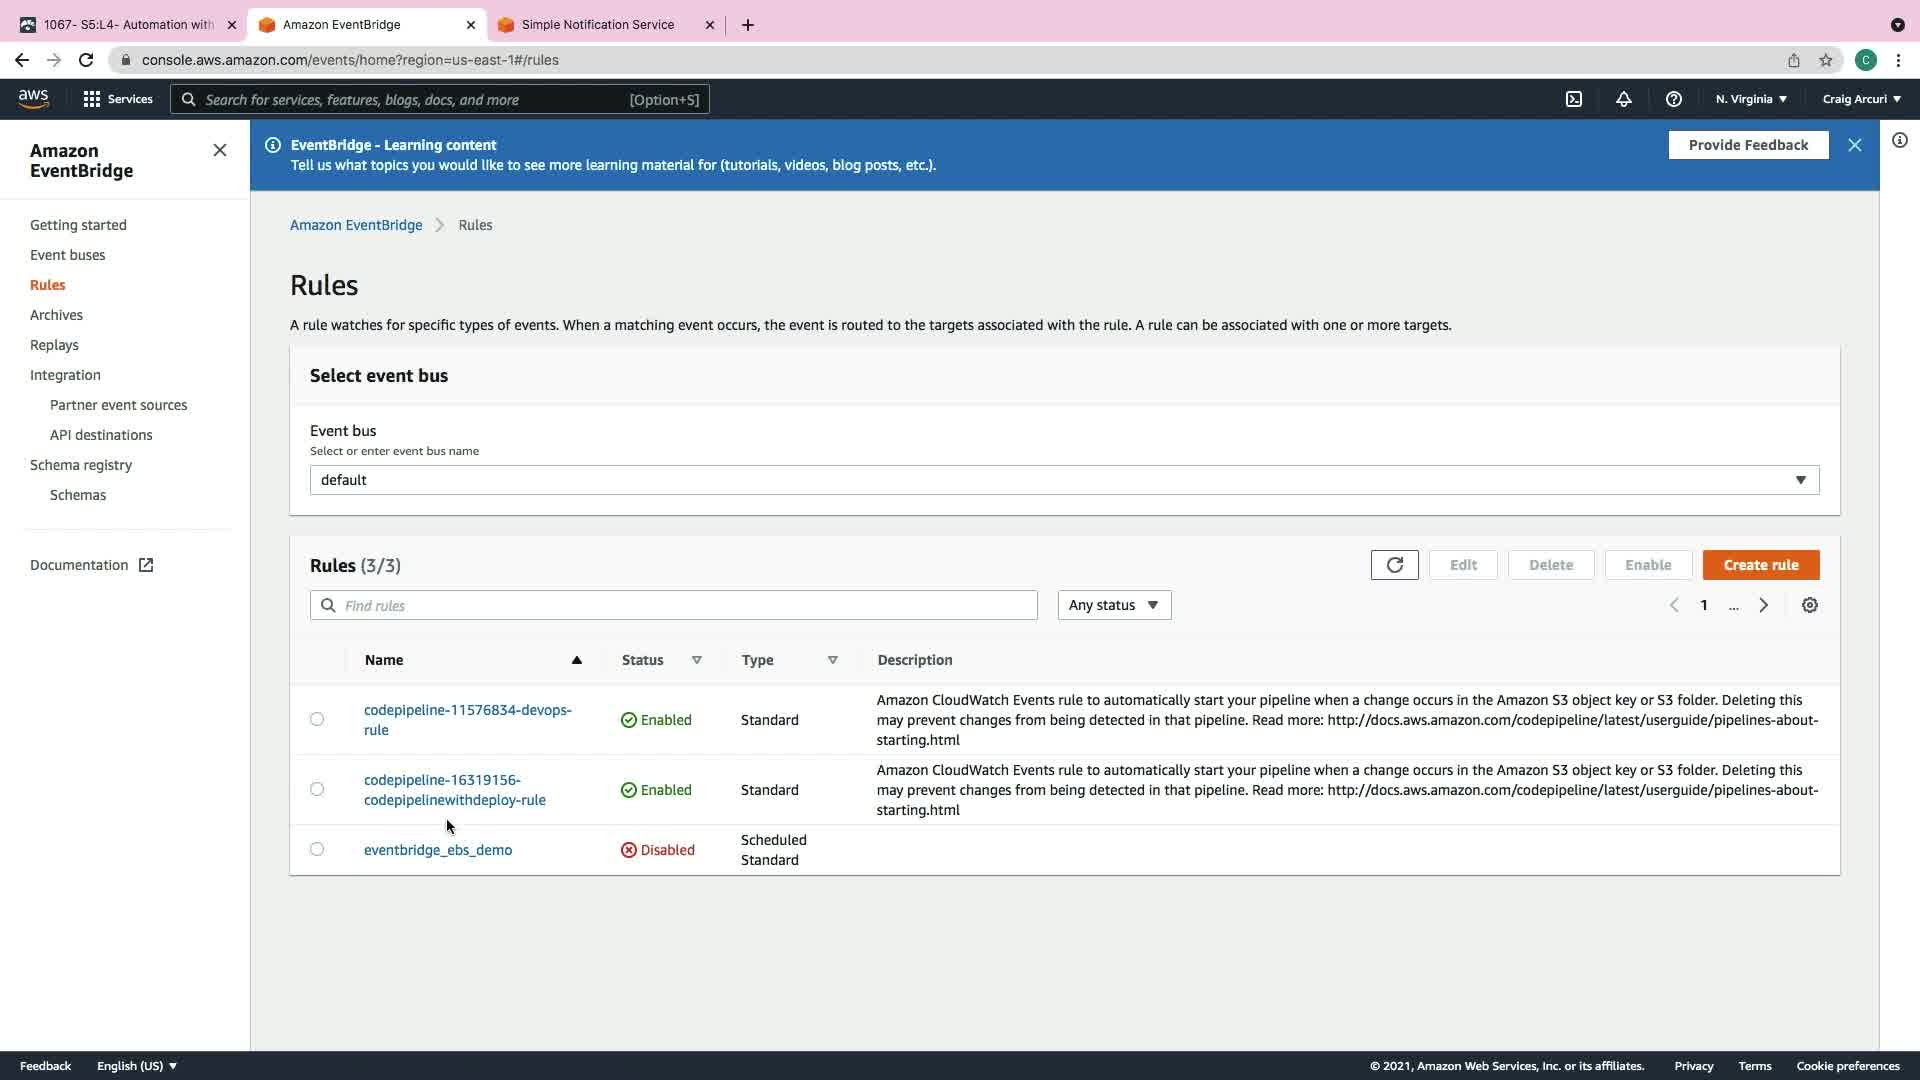
Task: Open the notifications bell
Action: pyautogui.click(x=1624, y=99)
